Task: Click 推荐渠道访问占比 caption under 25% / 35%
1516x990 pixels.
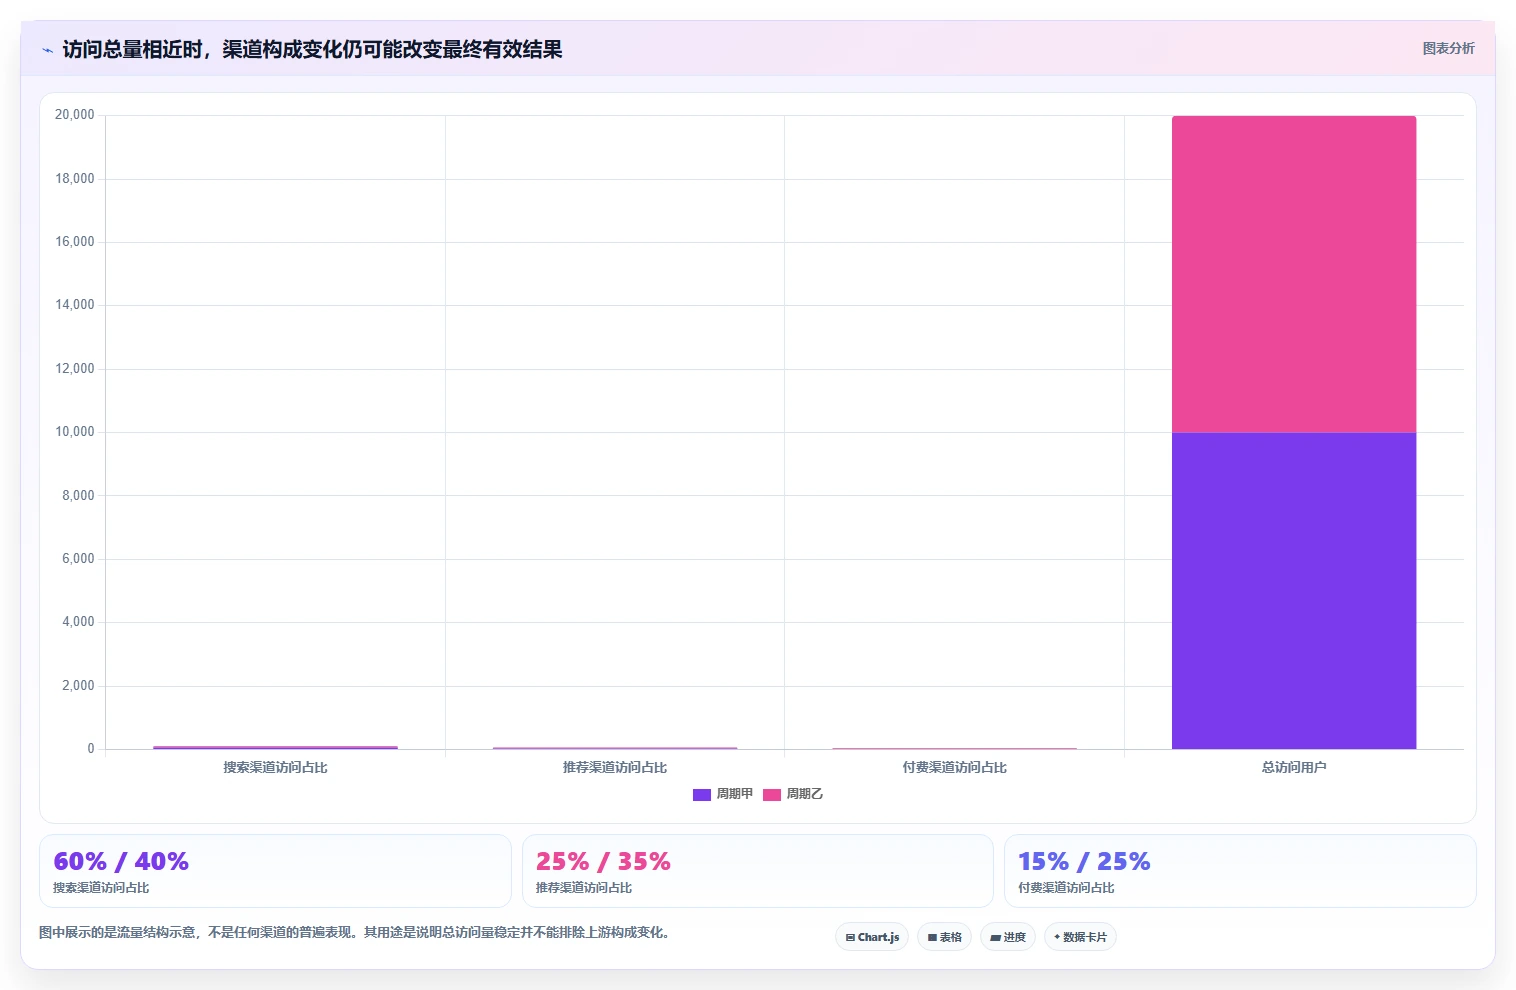Action: coord(583,888)
